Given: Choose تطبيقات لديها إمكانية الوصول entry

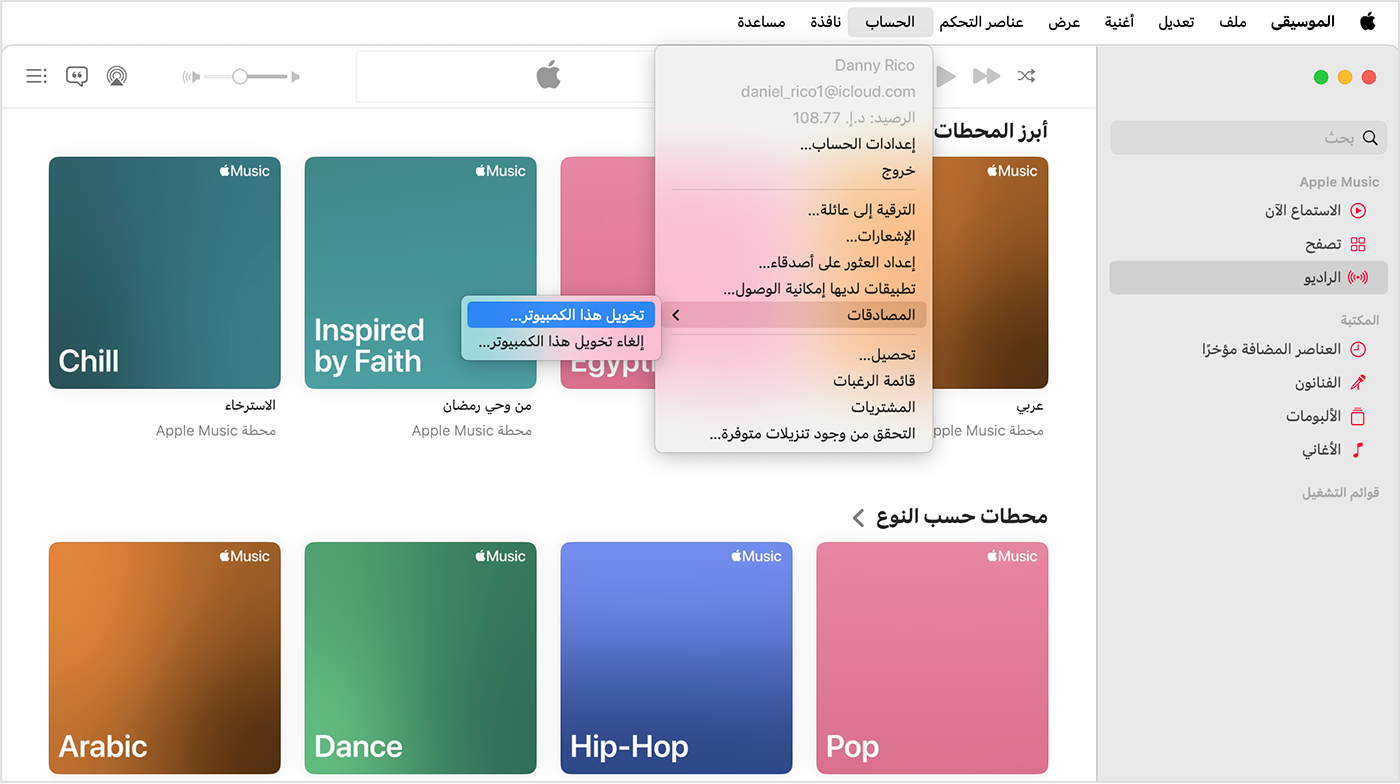Looking at the screenshot, I should pos(794,289).
